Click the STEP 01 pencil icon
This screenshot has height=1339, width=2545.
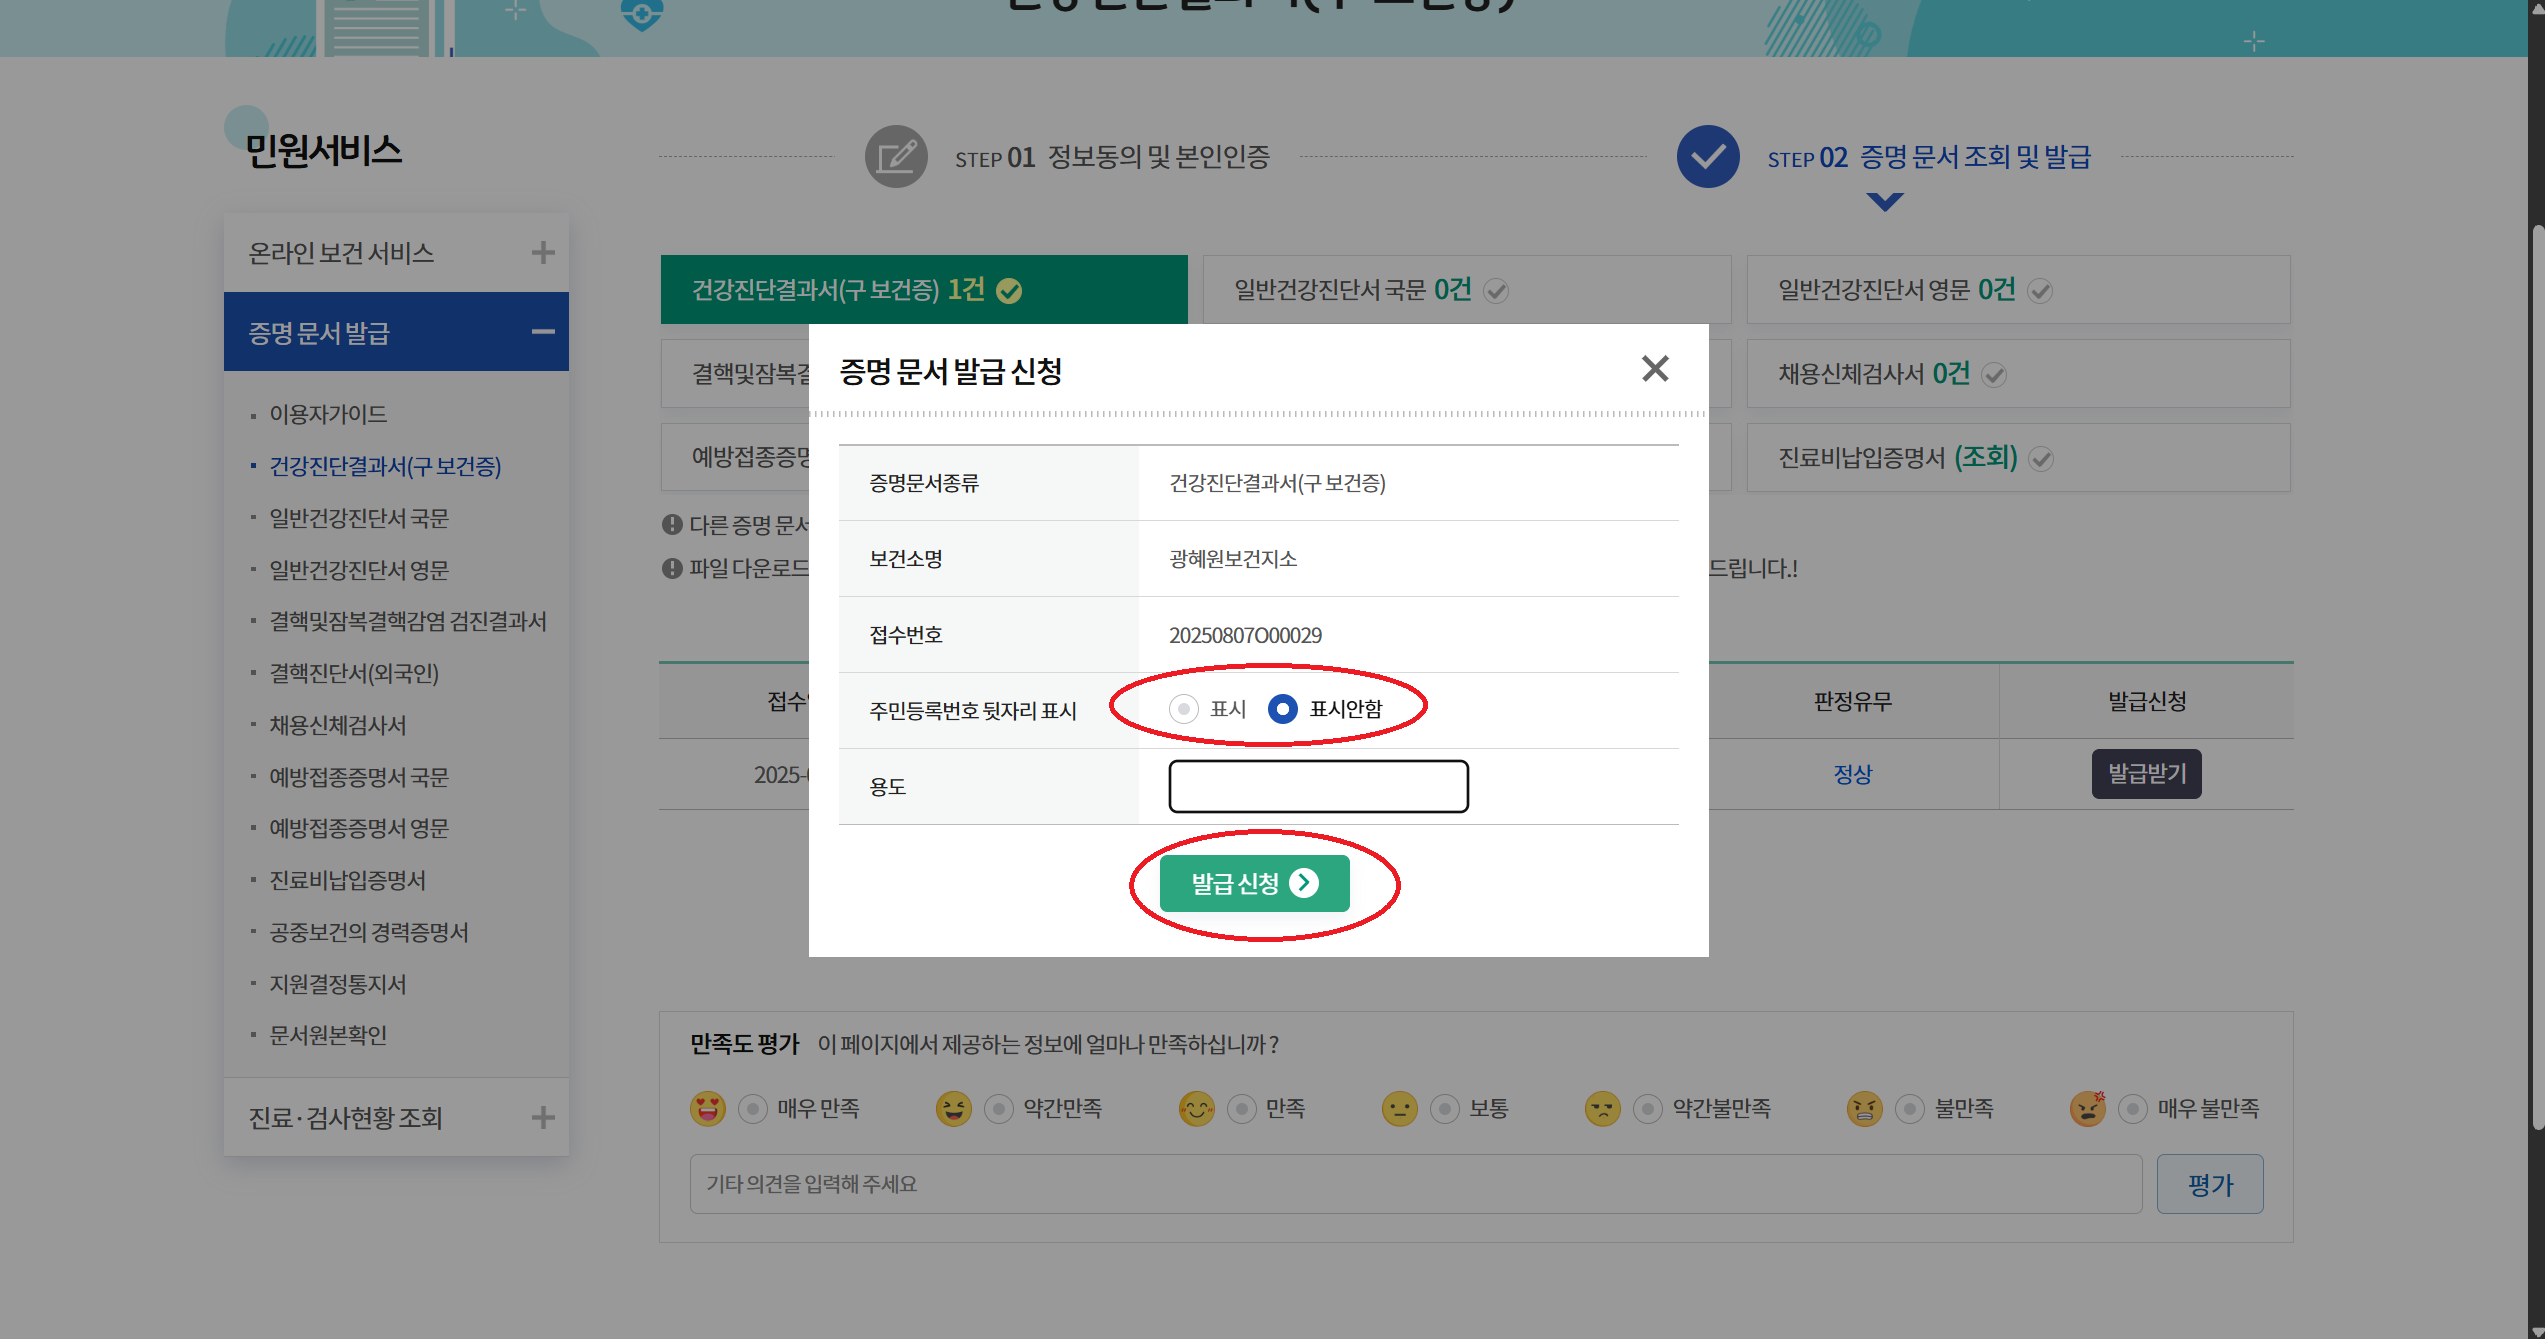coord(895,157)
